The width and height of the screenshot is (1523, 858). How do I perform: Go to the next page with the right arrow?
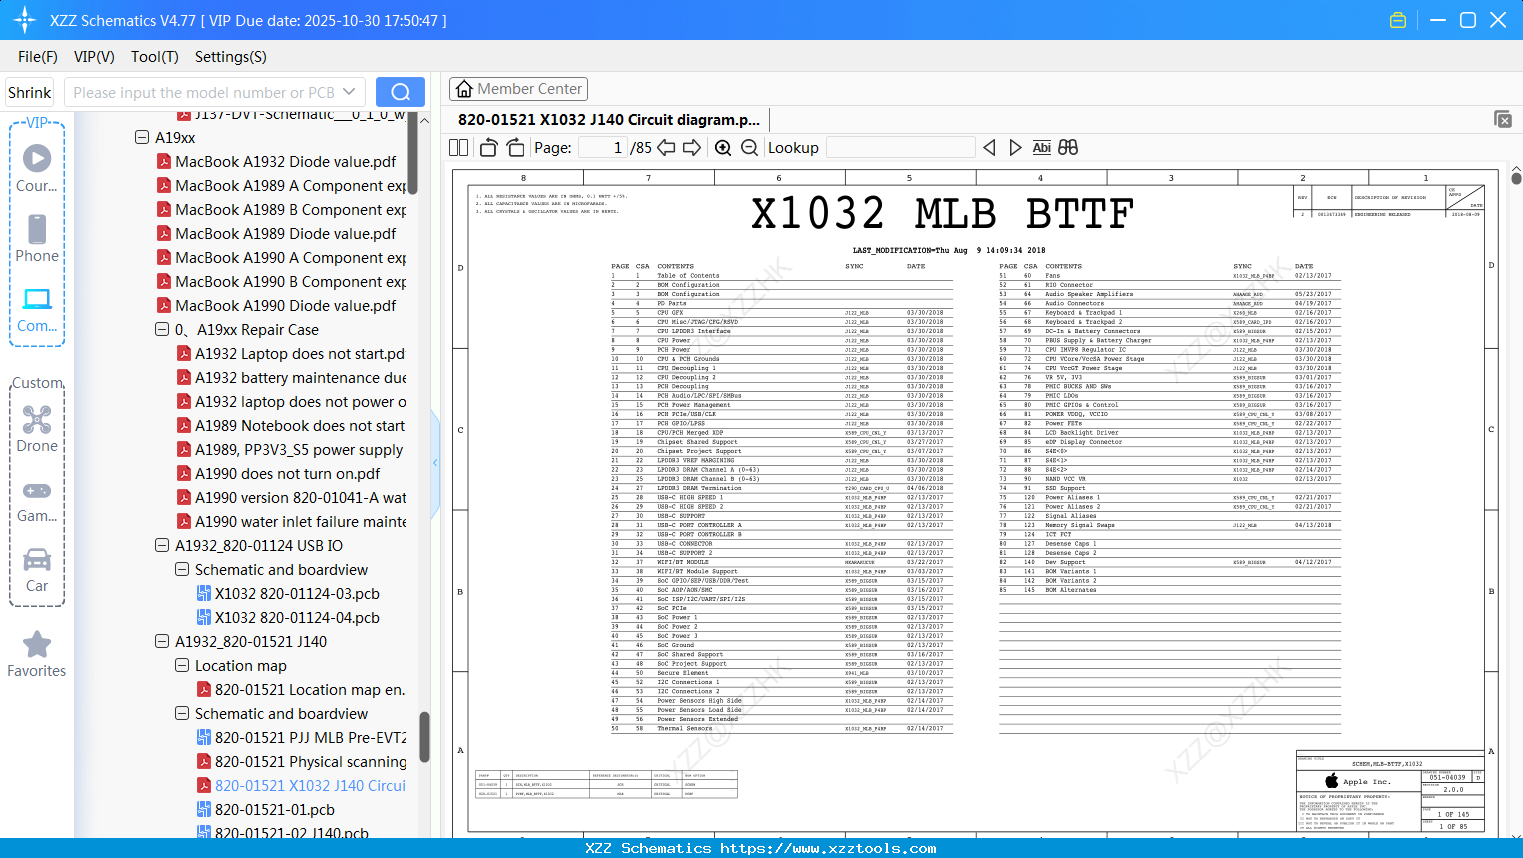(x=692, y=147)
